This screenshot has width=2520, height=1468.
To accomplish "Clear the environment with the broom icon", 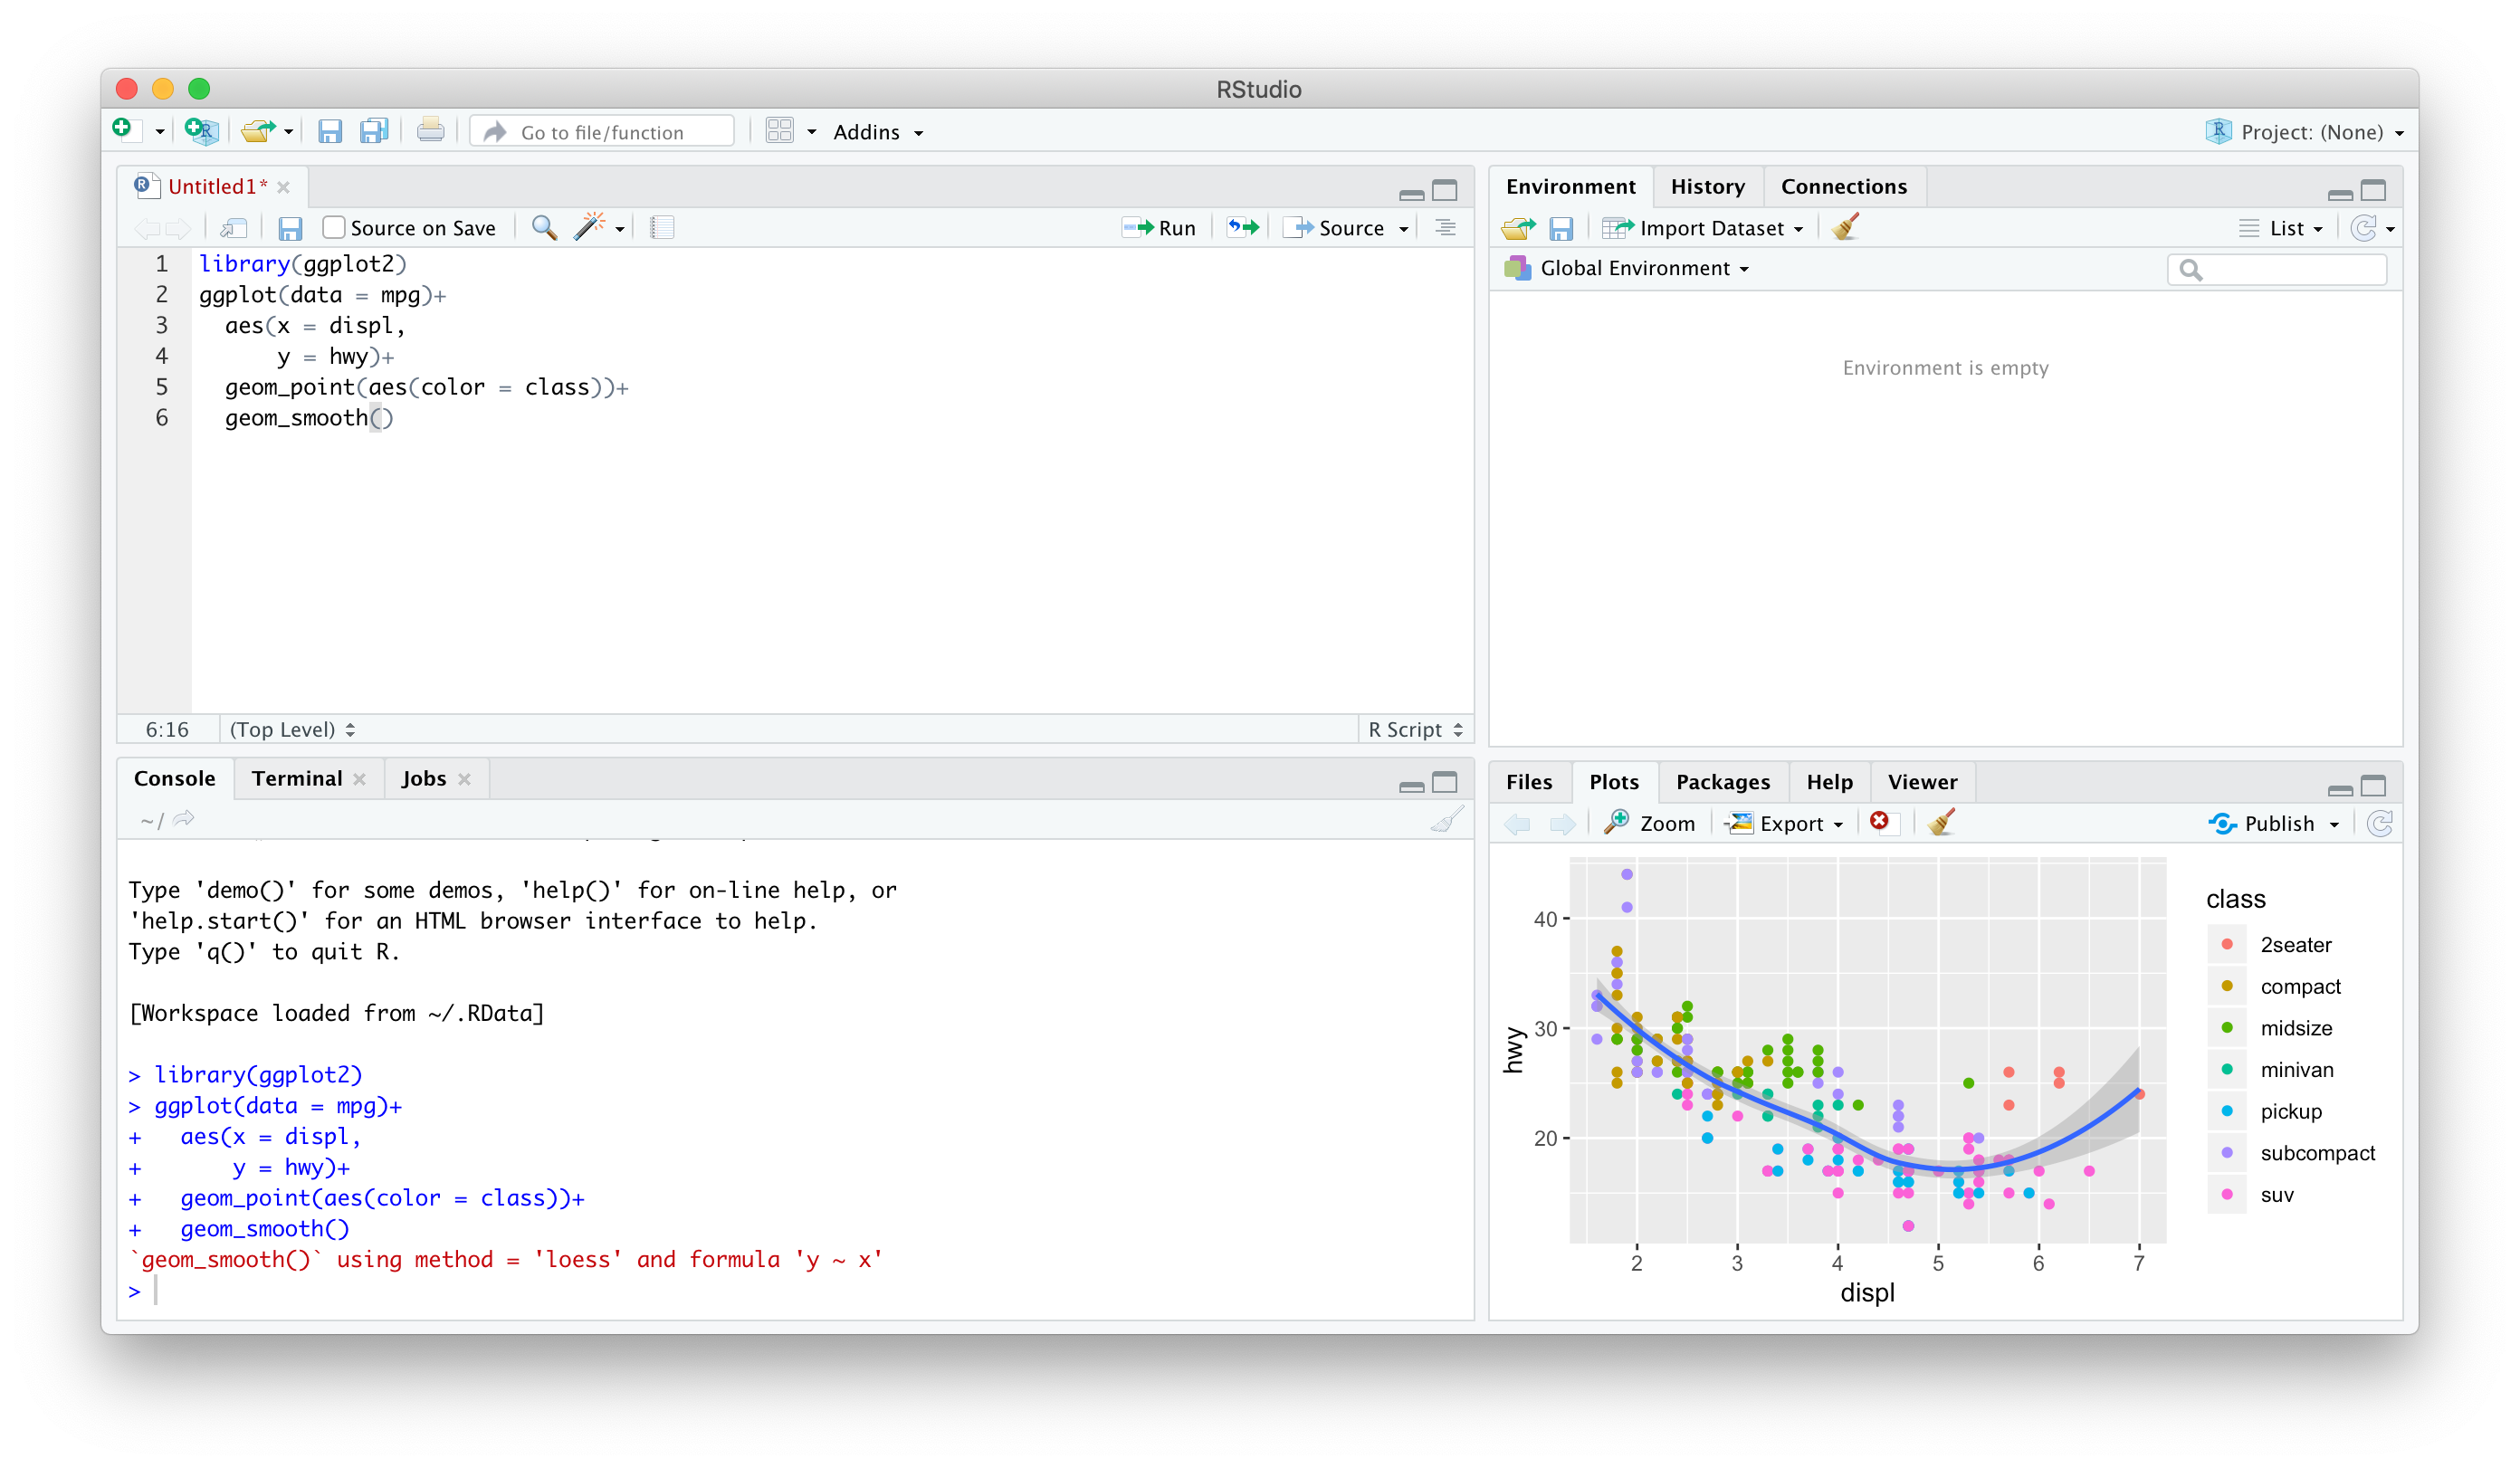I will [1846, 228].
